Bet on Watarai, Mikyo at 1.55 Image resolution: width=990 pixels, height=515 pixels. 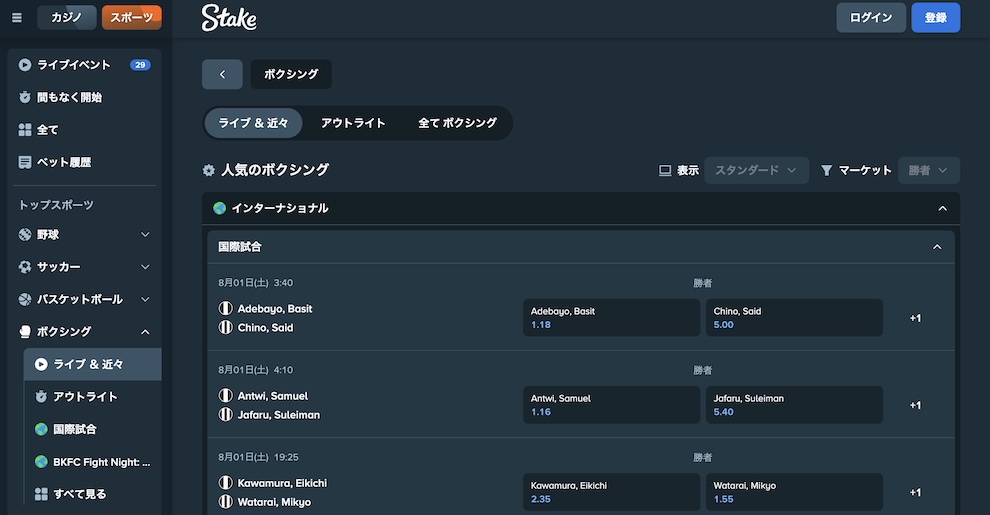[794, 492]
